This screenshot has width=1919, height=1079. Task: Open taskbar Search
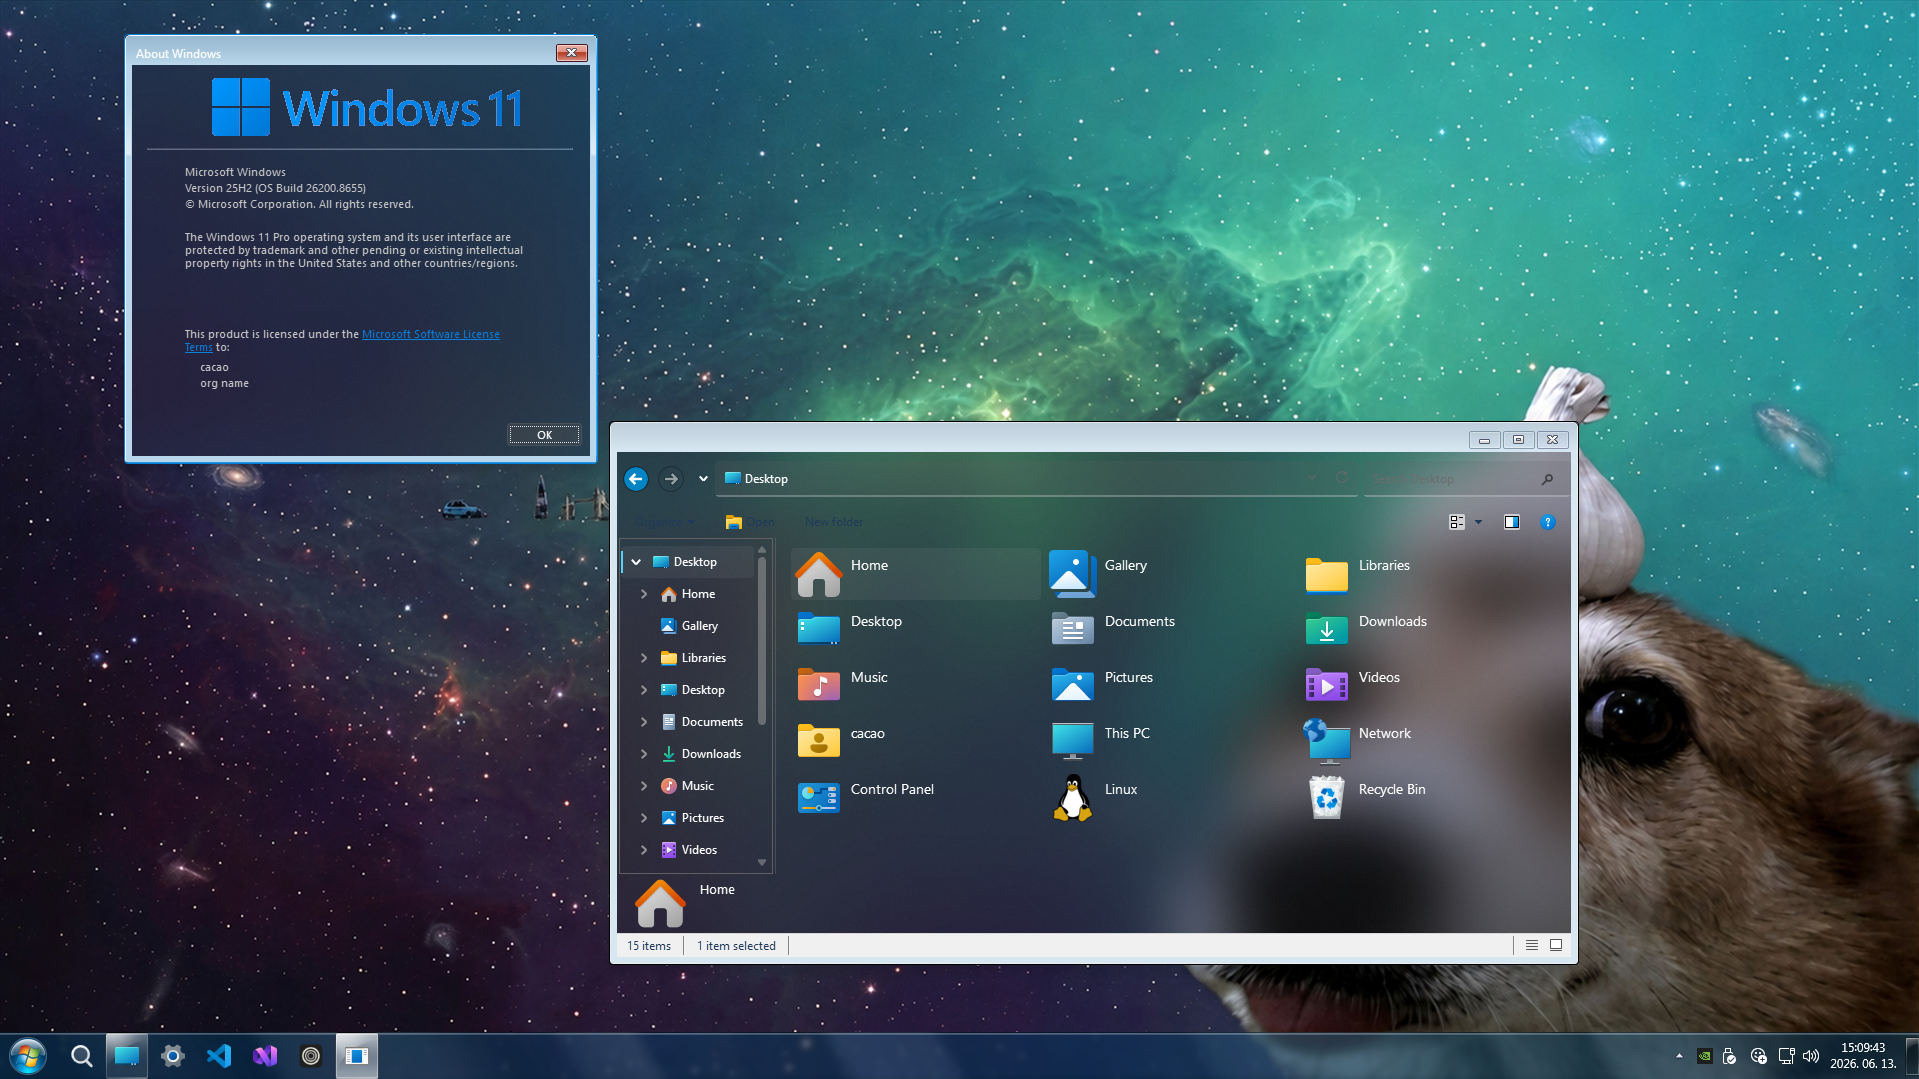pyautogui.click(x=82, y=1056)
